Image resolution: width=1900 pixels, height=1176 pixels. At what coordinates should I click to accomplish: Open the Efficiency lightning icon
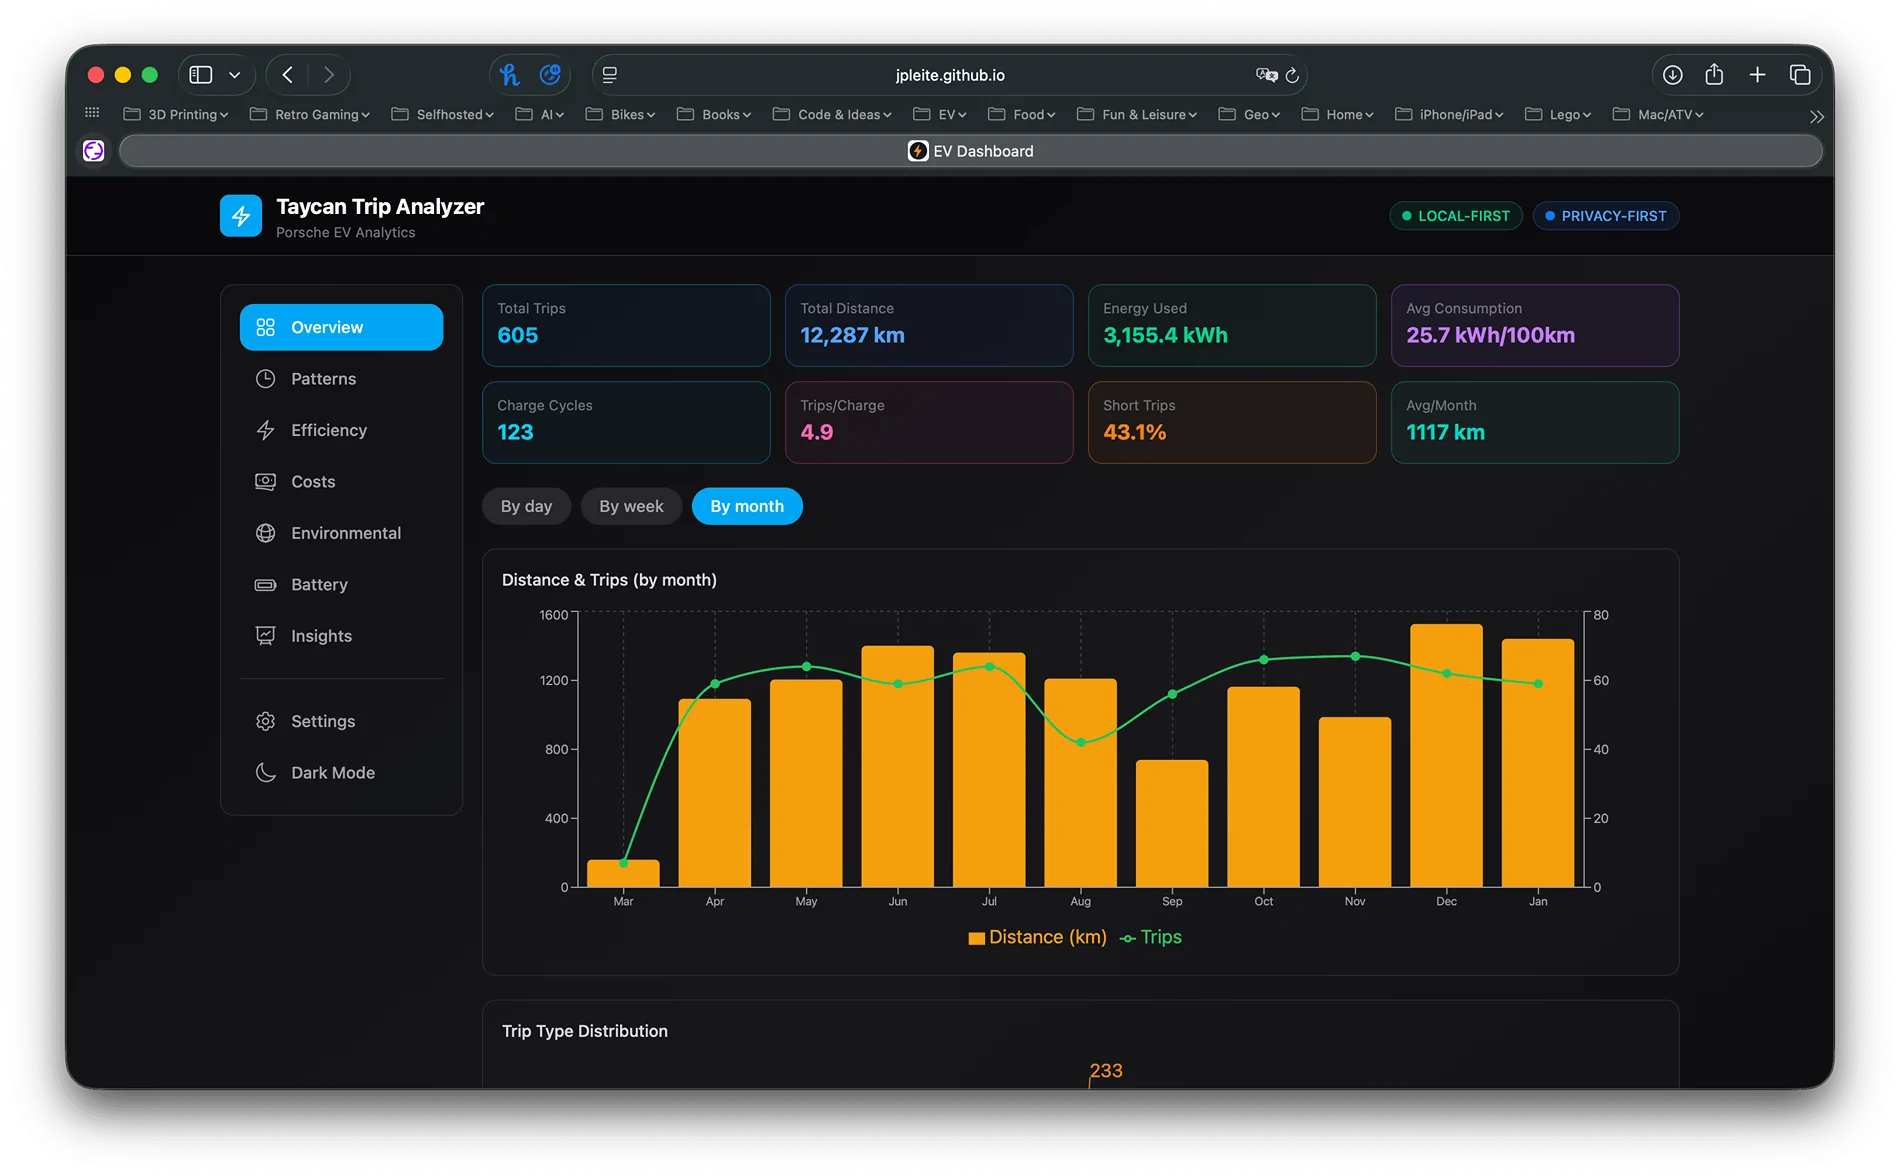[265, 430]
